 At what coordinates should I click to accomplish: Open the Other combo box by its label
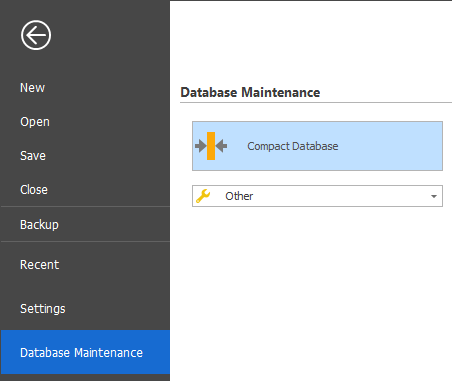coord(239,196)
